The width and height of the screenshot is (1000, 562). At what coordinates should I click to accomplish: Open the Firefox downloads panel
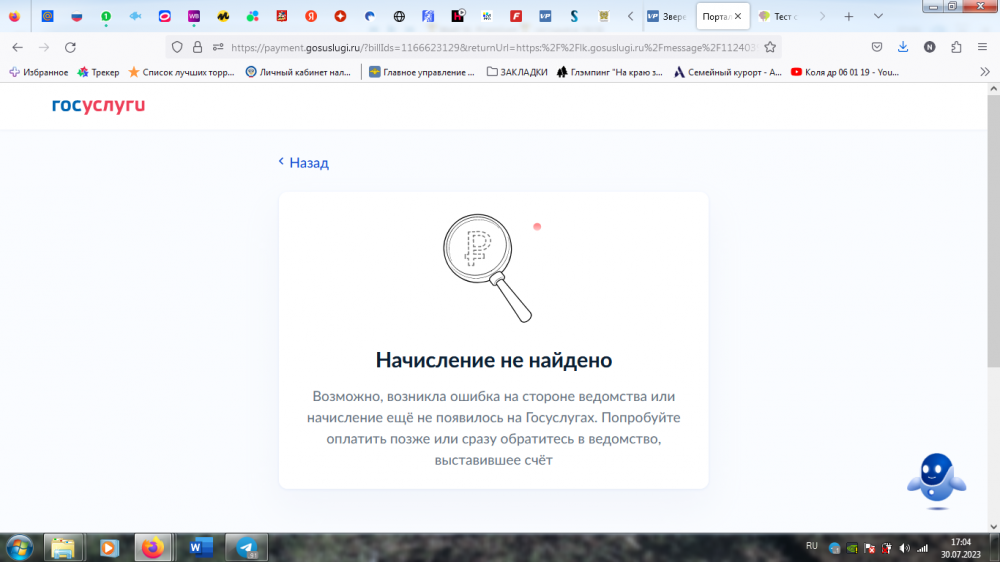click(903, 47)
